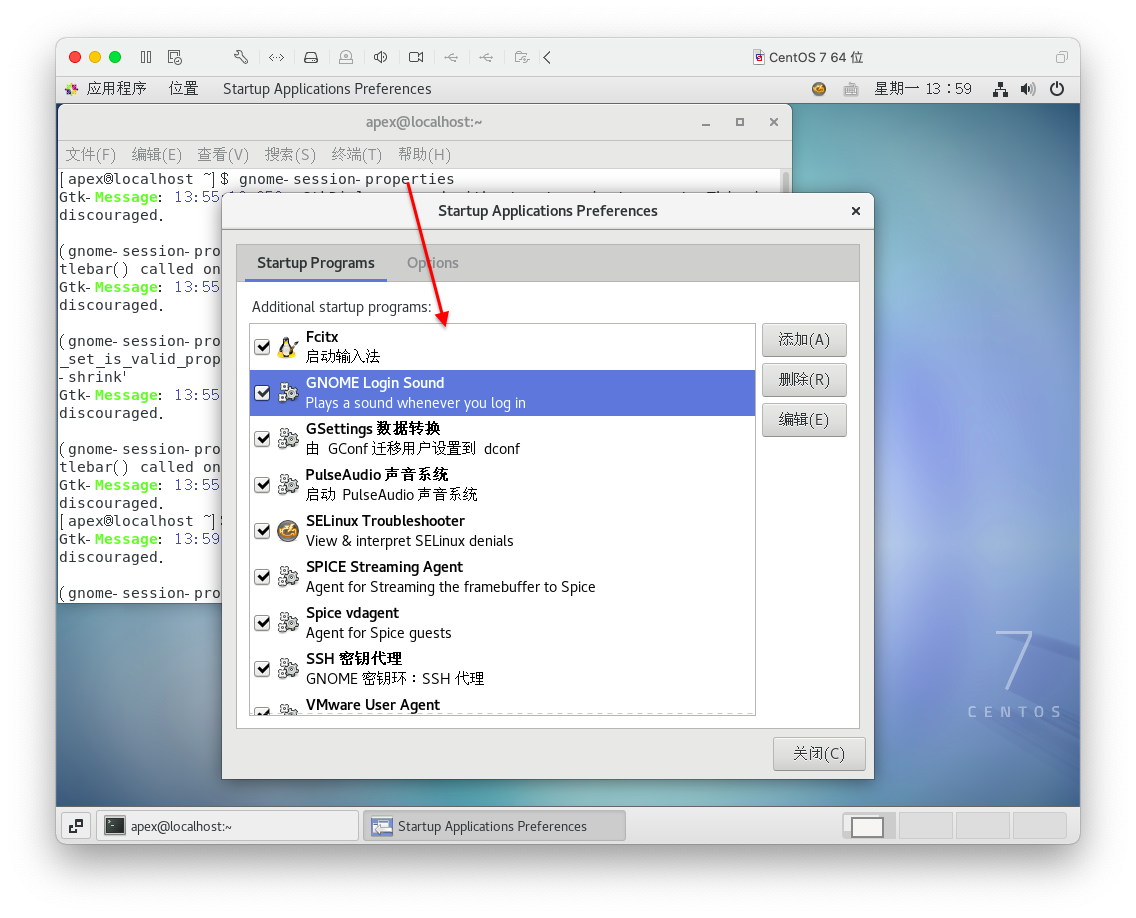Click the Spice vdagent gear icon
This screenshot has height=918, width=1136.
click(x=288, y=623)
